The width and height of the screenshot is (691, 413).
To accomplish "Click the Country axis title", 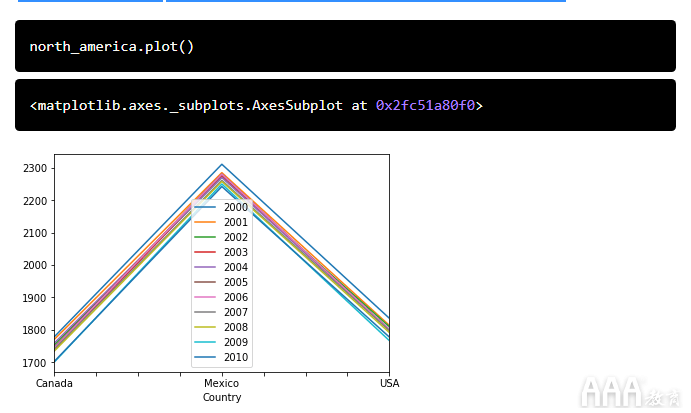I will 222,398.
